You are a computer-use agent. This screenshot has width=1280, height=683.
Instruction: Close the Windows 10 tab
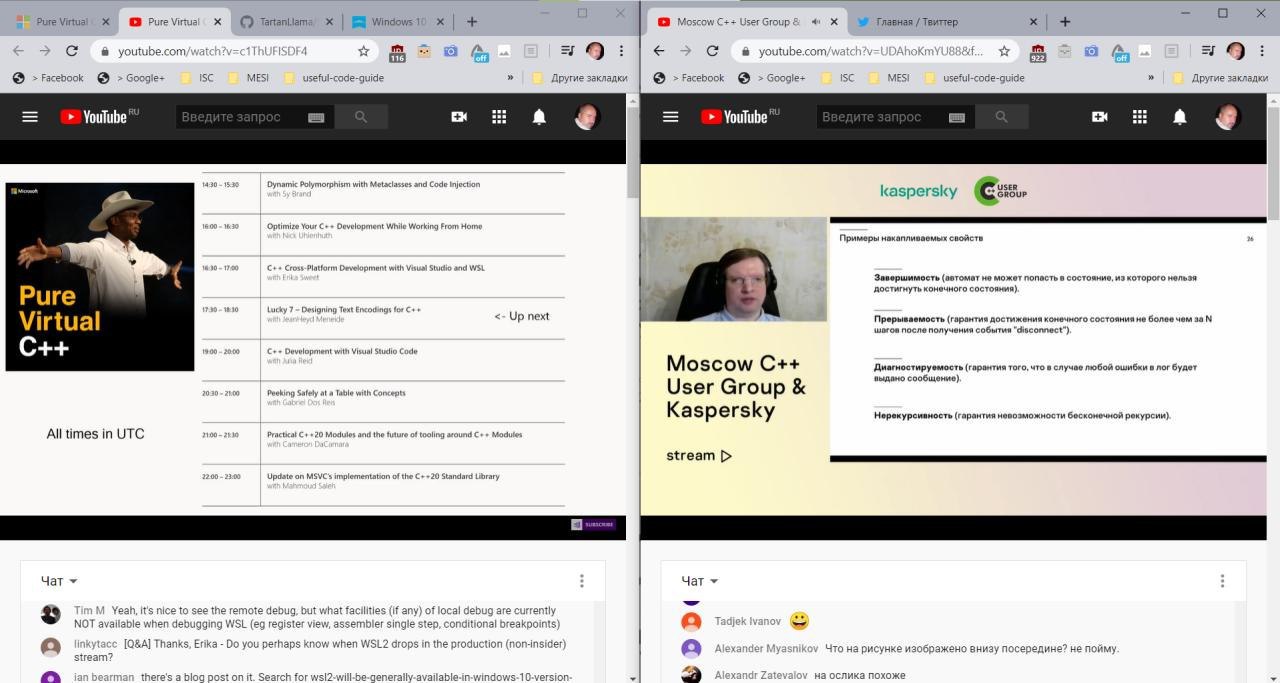click(440, 21)
